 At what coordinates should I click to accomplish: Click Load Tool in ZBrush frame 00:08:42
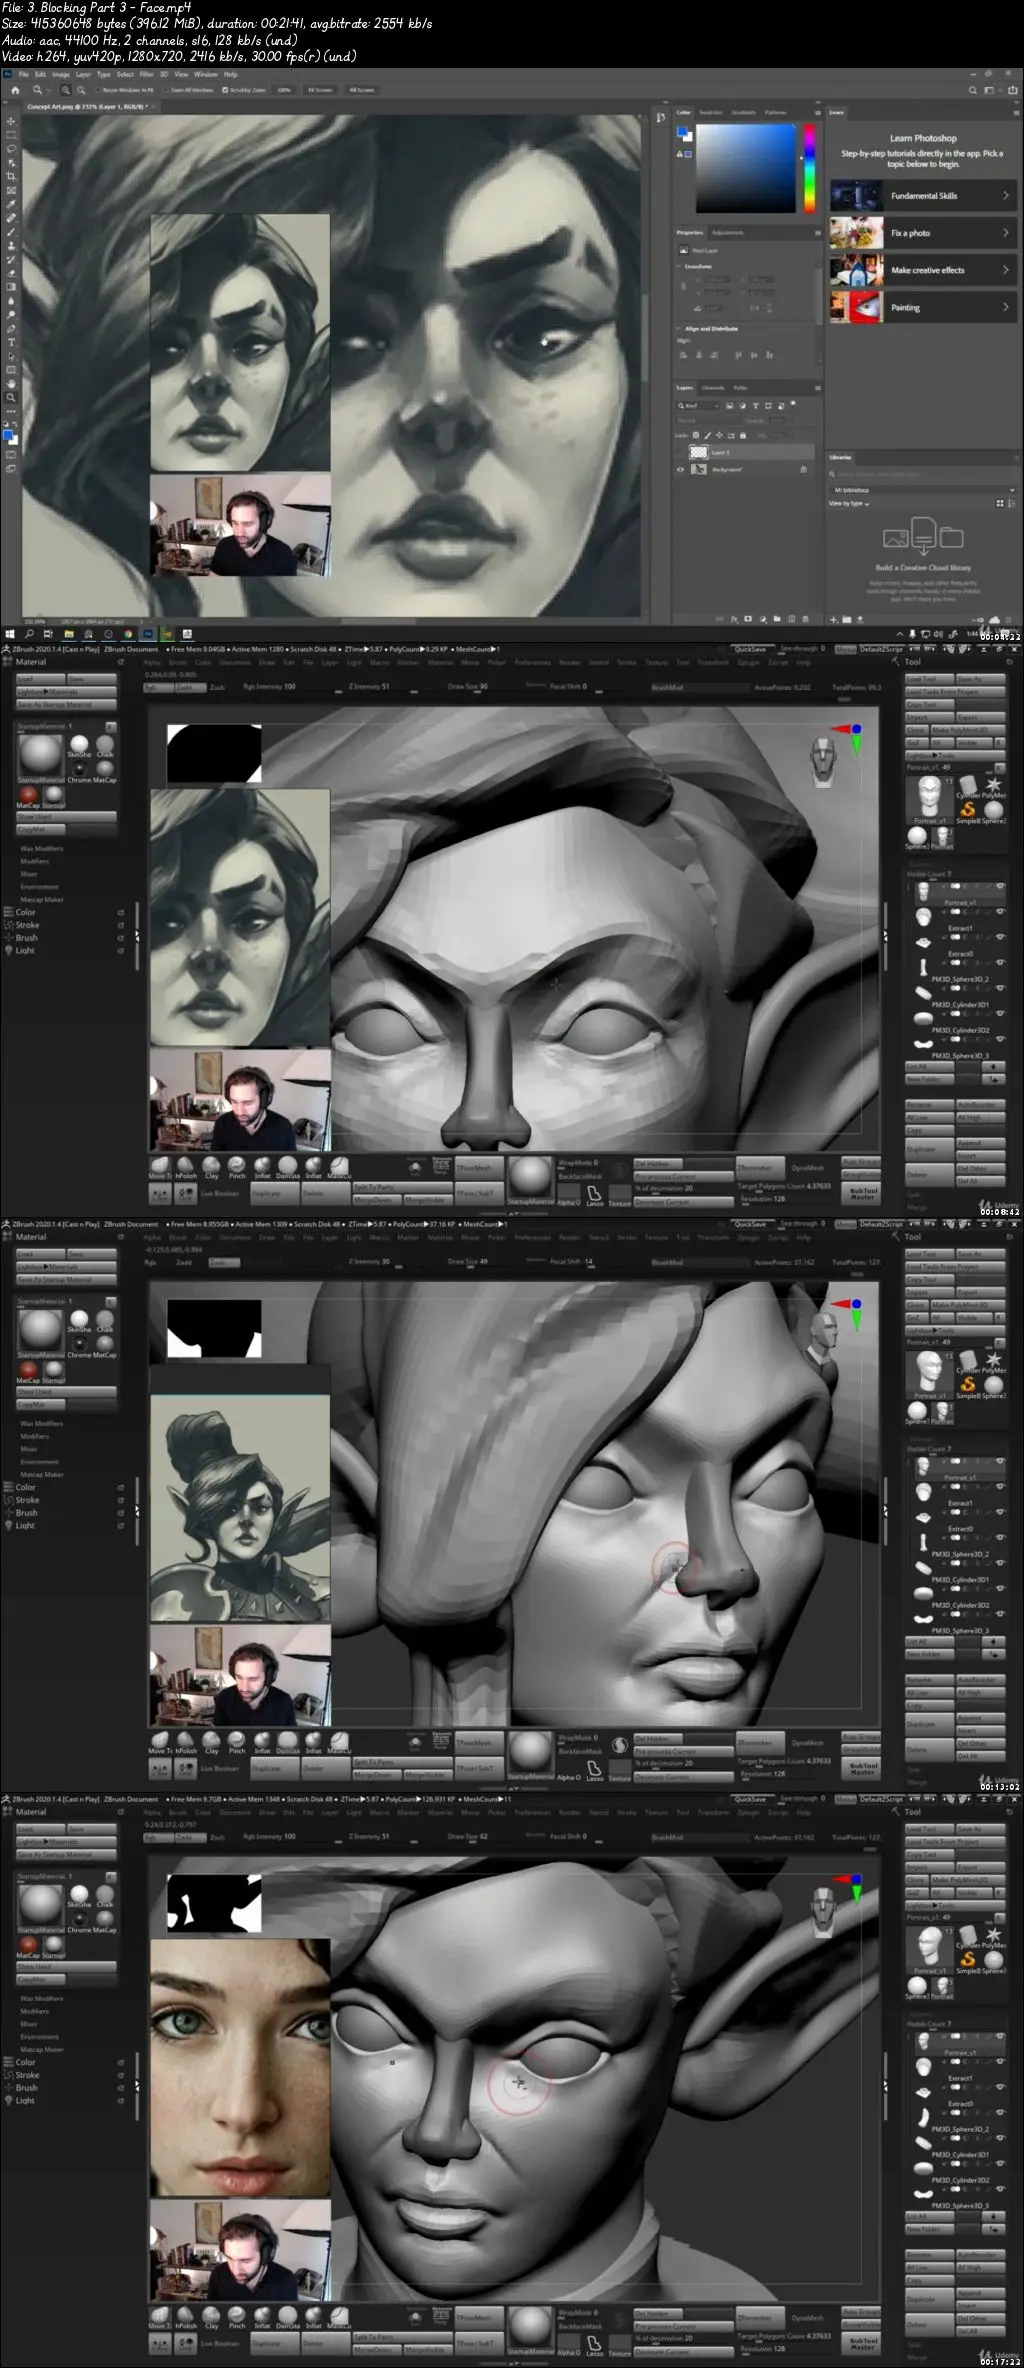click(x=930, y=679)
